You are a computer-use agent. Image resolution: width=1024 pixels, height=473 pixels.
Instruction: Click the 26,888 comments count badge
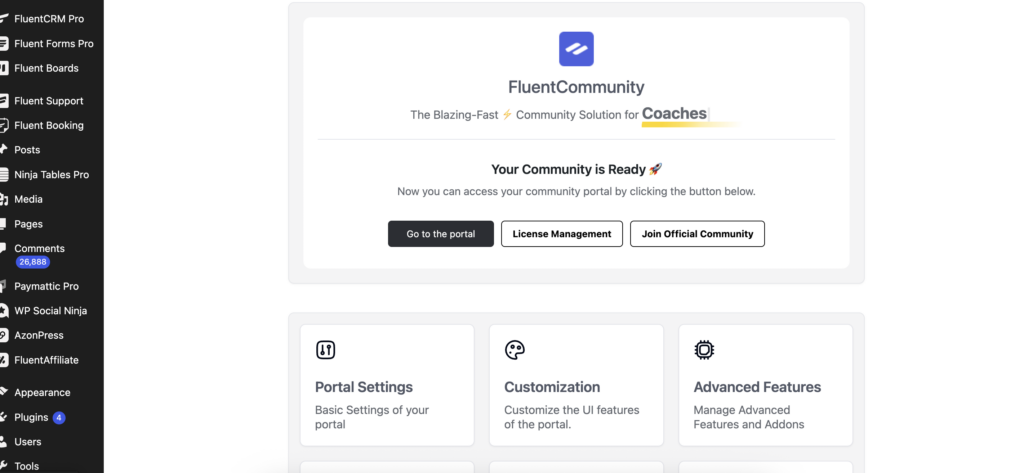tap(33, 262)
